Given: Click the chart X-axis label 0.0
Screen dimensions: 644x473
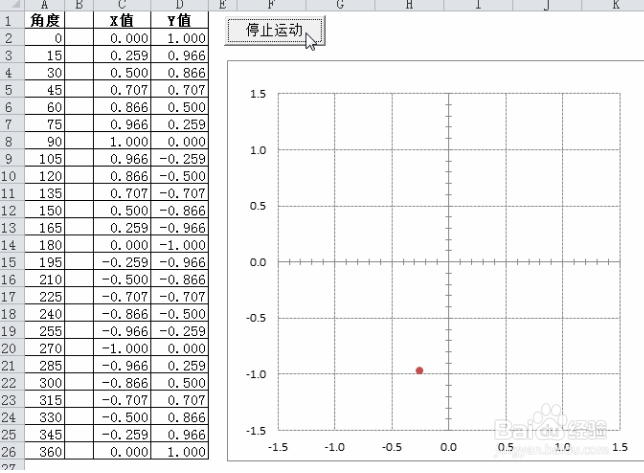Looking at the screenshot, I should pos(448,447).
